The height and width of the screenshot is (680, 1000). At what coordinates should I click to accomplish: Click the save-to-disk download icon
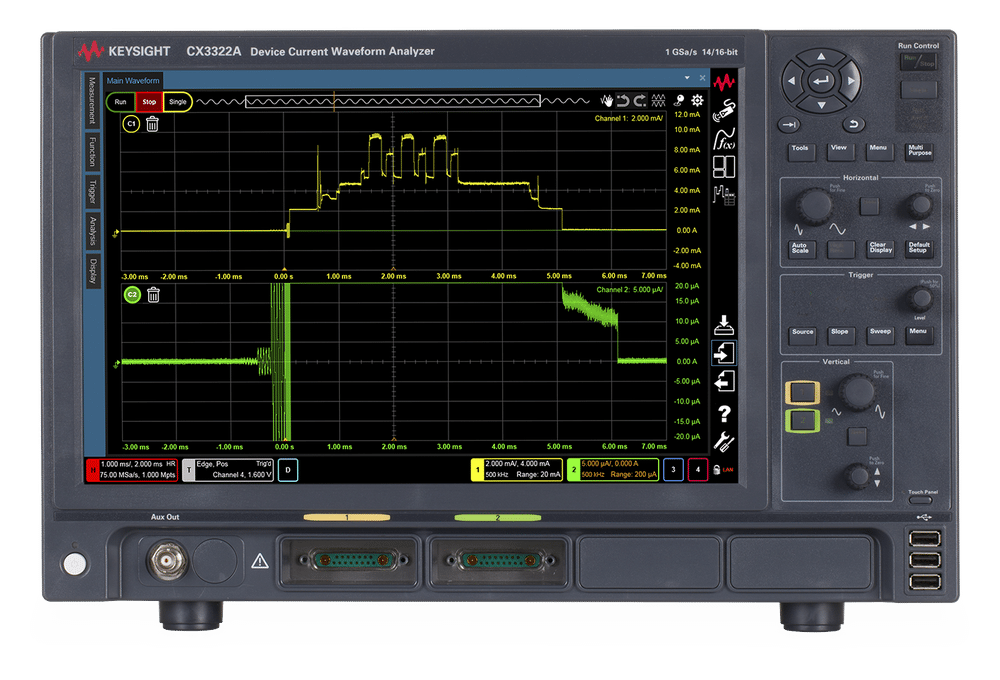tap(724, 325)
